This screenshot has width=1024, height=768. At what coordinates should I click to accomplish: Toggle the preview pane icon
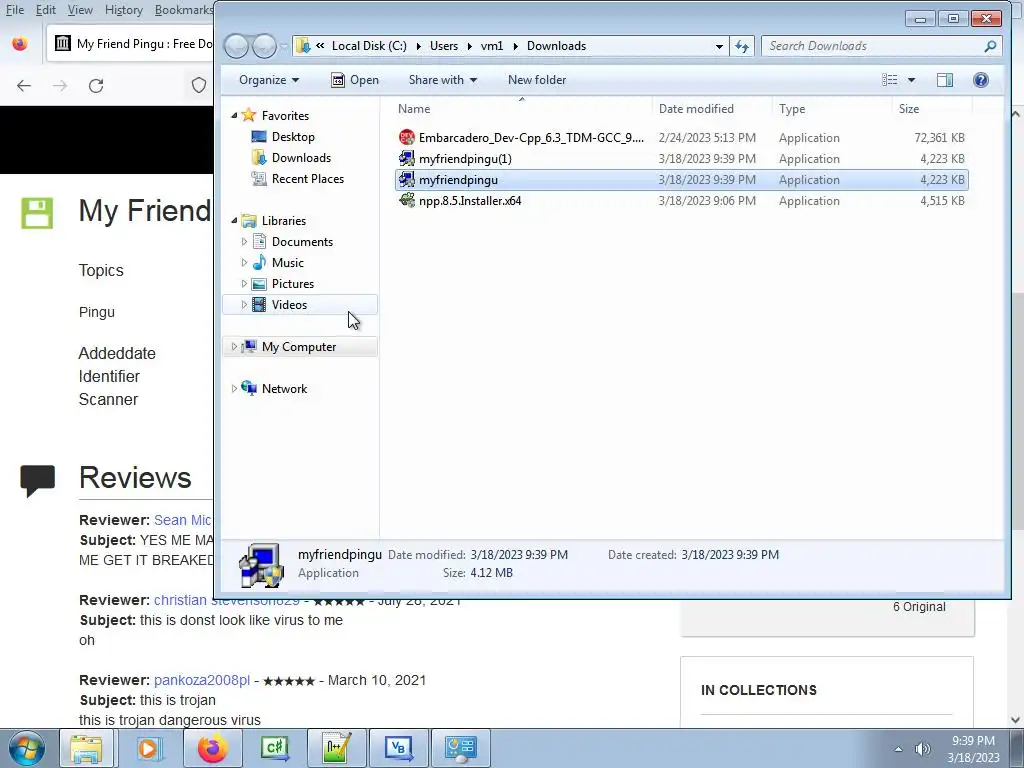click(x=945, y=80)
